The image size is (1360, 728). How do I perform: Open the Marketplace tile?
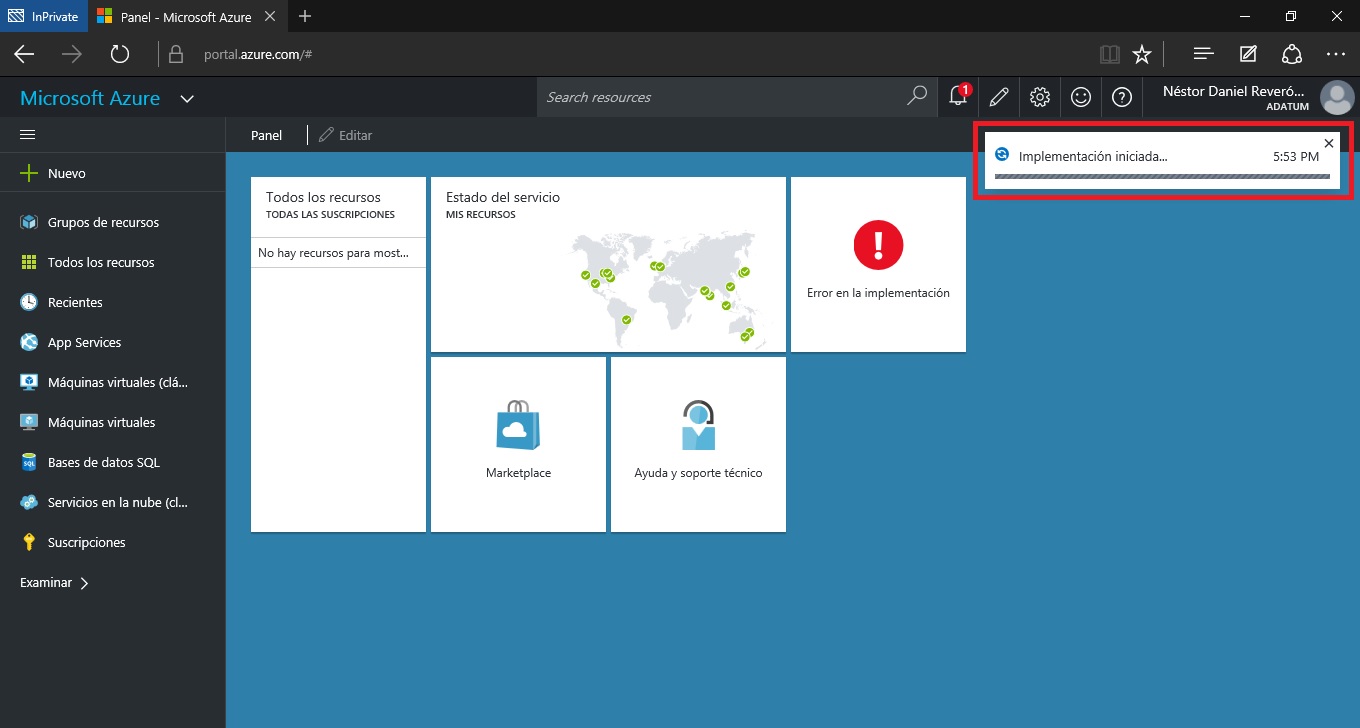click(518, 444)
